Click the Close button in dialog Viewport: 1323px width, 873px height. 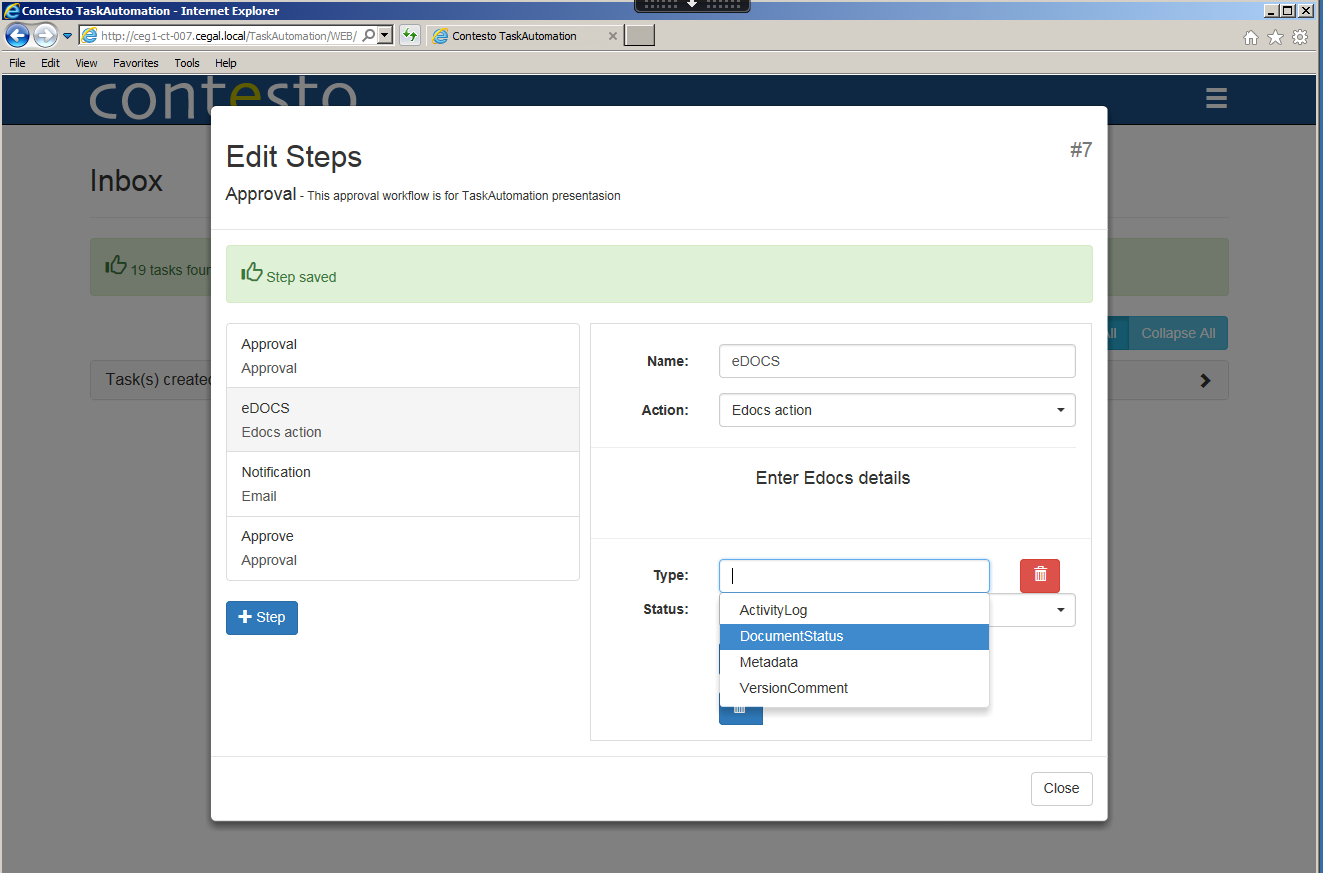click(x=1061, y=788)
